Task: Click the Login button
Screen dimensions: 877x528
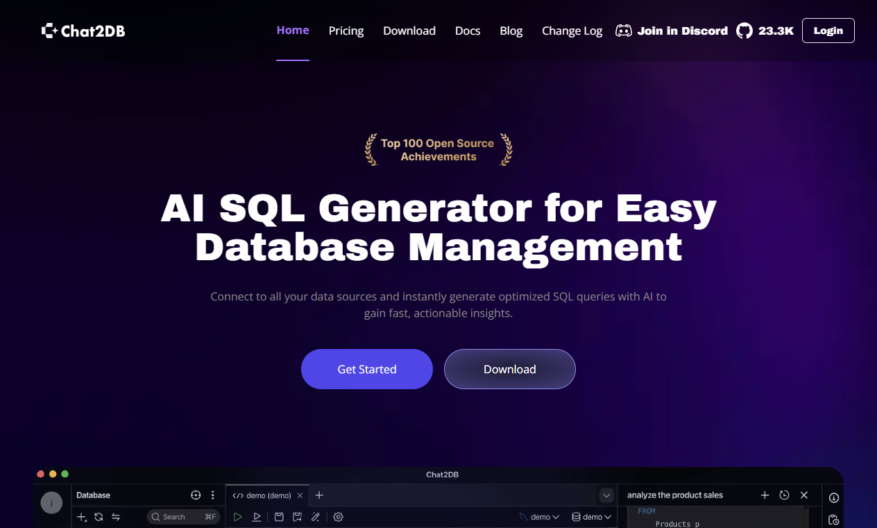Action: pyautogui.click(x=828, y=30)
